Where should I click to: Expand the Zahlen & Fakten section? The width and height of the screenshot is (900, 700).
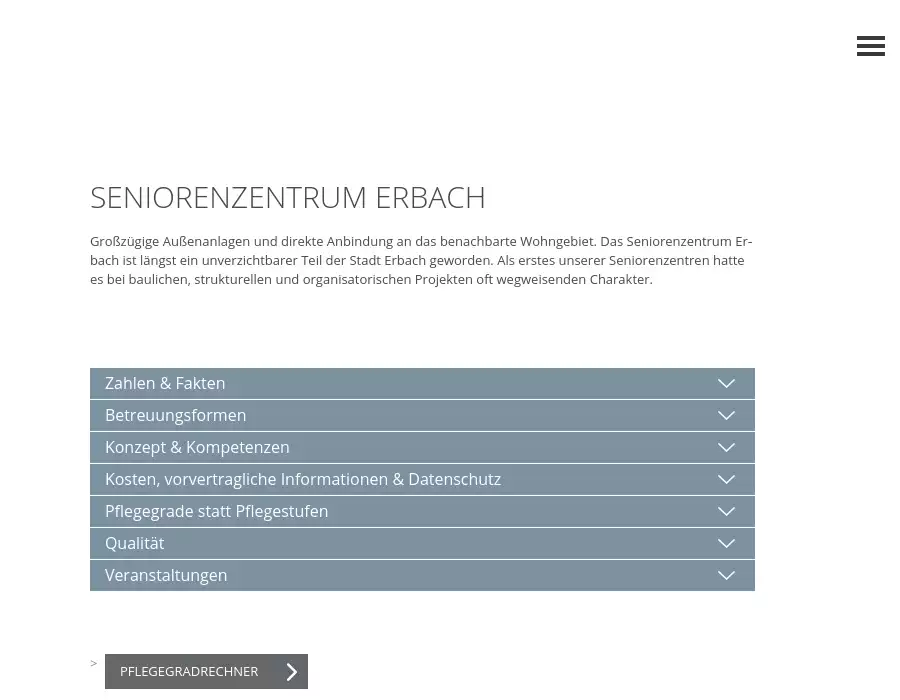[165, 384]
